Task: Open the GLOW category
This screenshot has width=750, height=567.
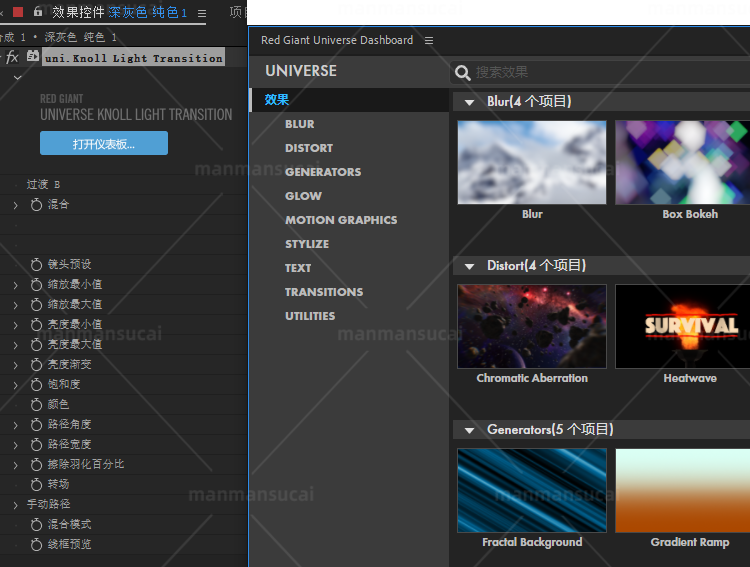Action: pos(304,196)
